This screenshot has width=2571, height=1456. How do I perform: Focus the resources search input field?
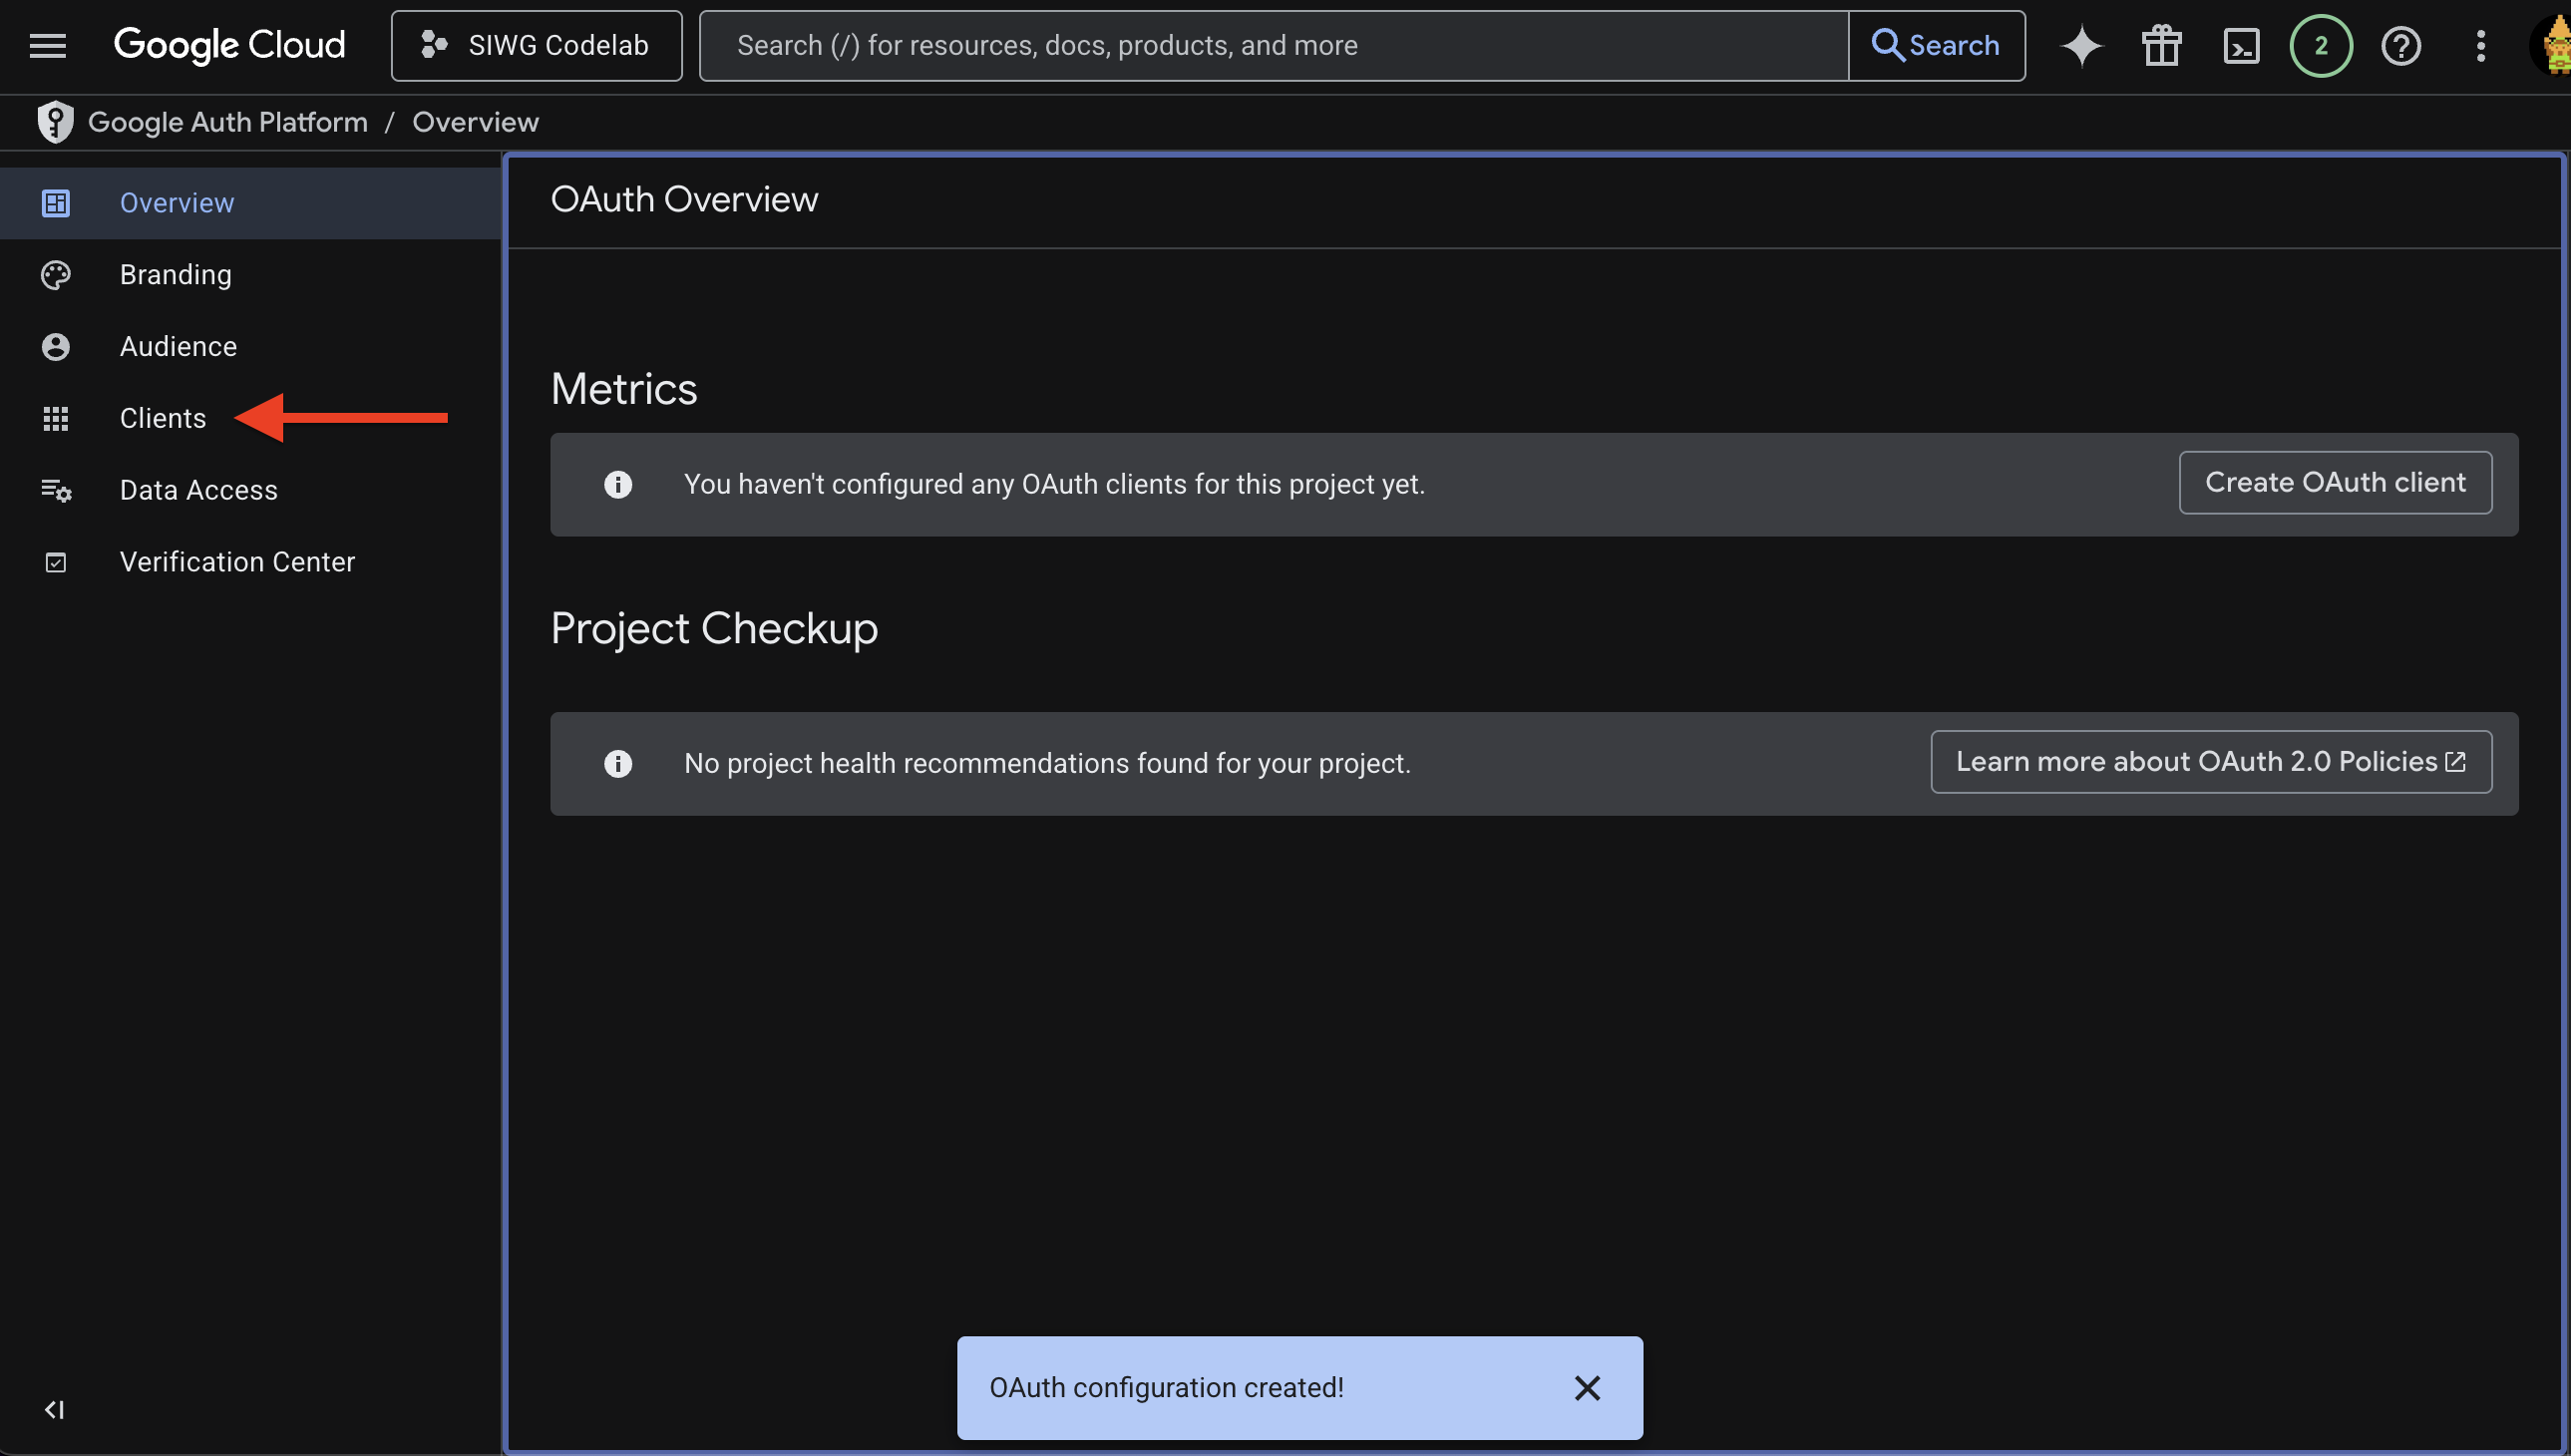(1270, 45)
